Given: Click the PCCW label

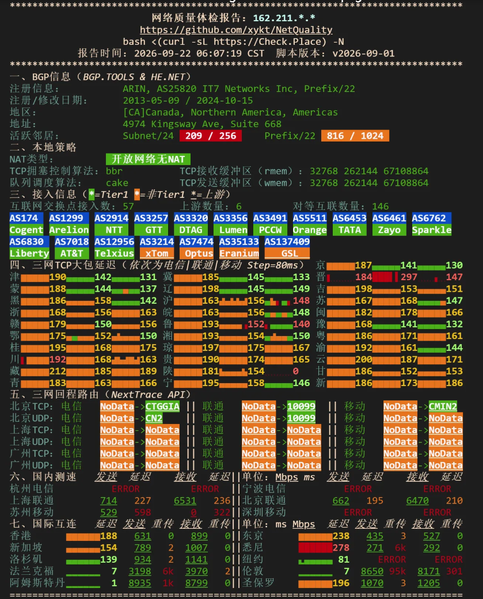Looking at the screenshot, I should pyautogui.click(x=270, y=230).
